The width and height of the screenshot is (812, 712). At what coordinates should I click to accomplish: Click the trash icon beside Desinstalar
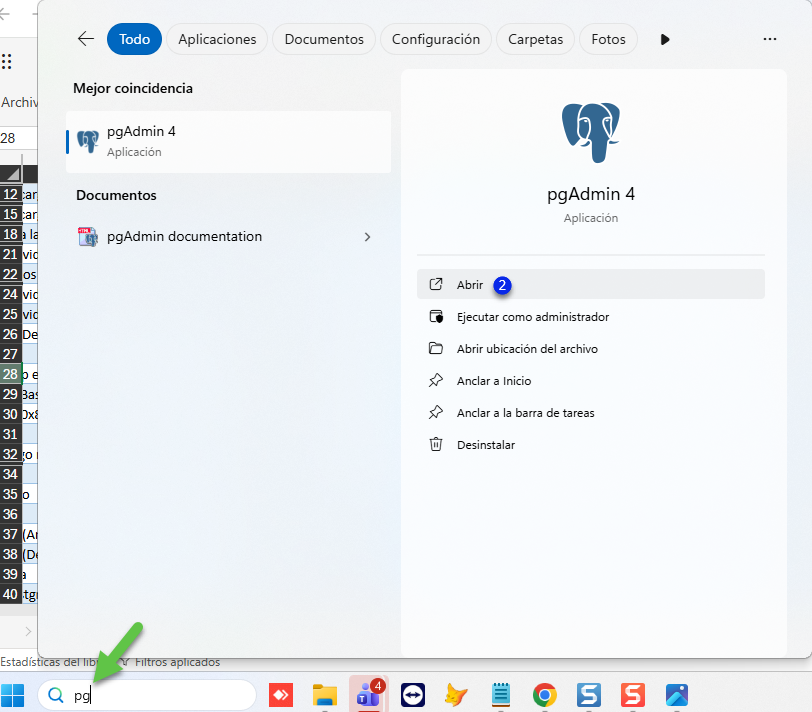coord(436,444)
